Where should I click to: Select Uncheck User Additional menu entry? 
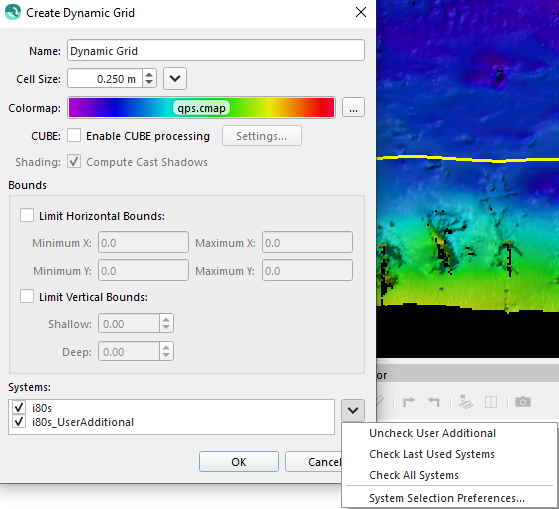432,433
